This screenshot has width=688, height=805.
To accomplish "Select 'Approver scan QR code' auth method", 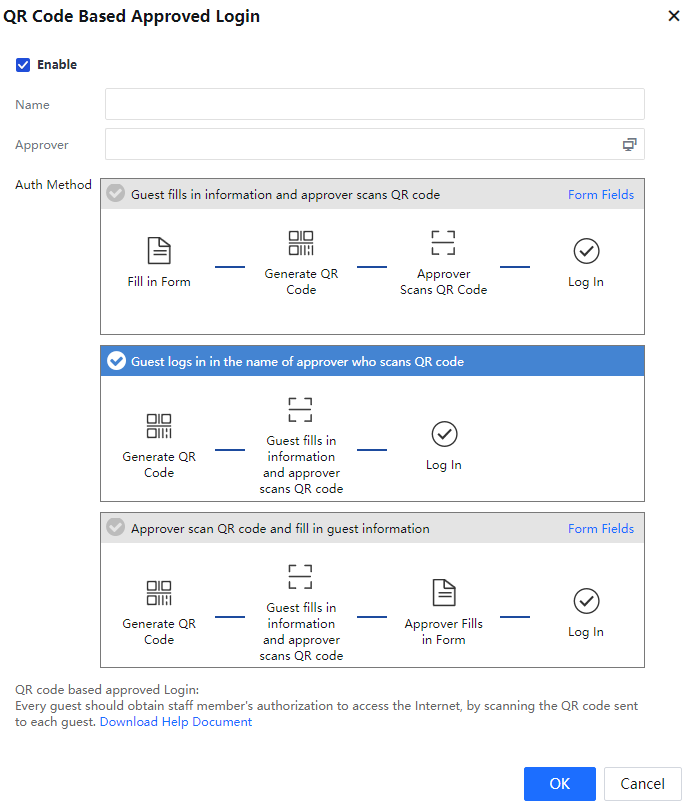I will tap(117, 528).
